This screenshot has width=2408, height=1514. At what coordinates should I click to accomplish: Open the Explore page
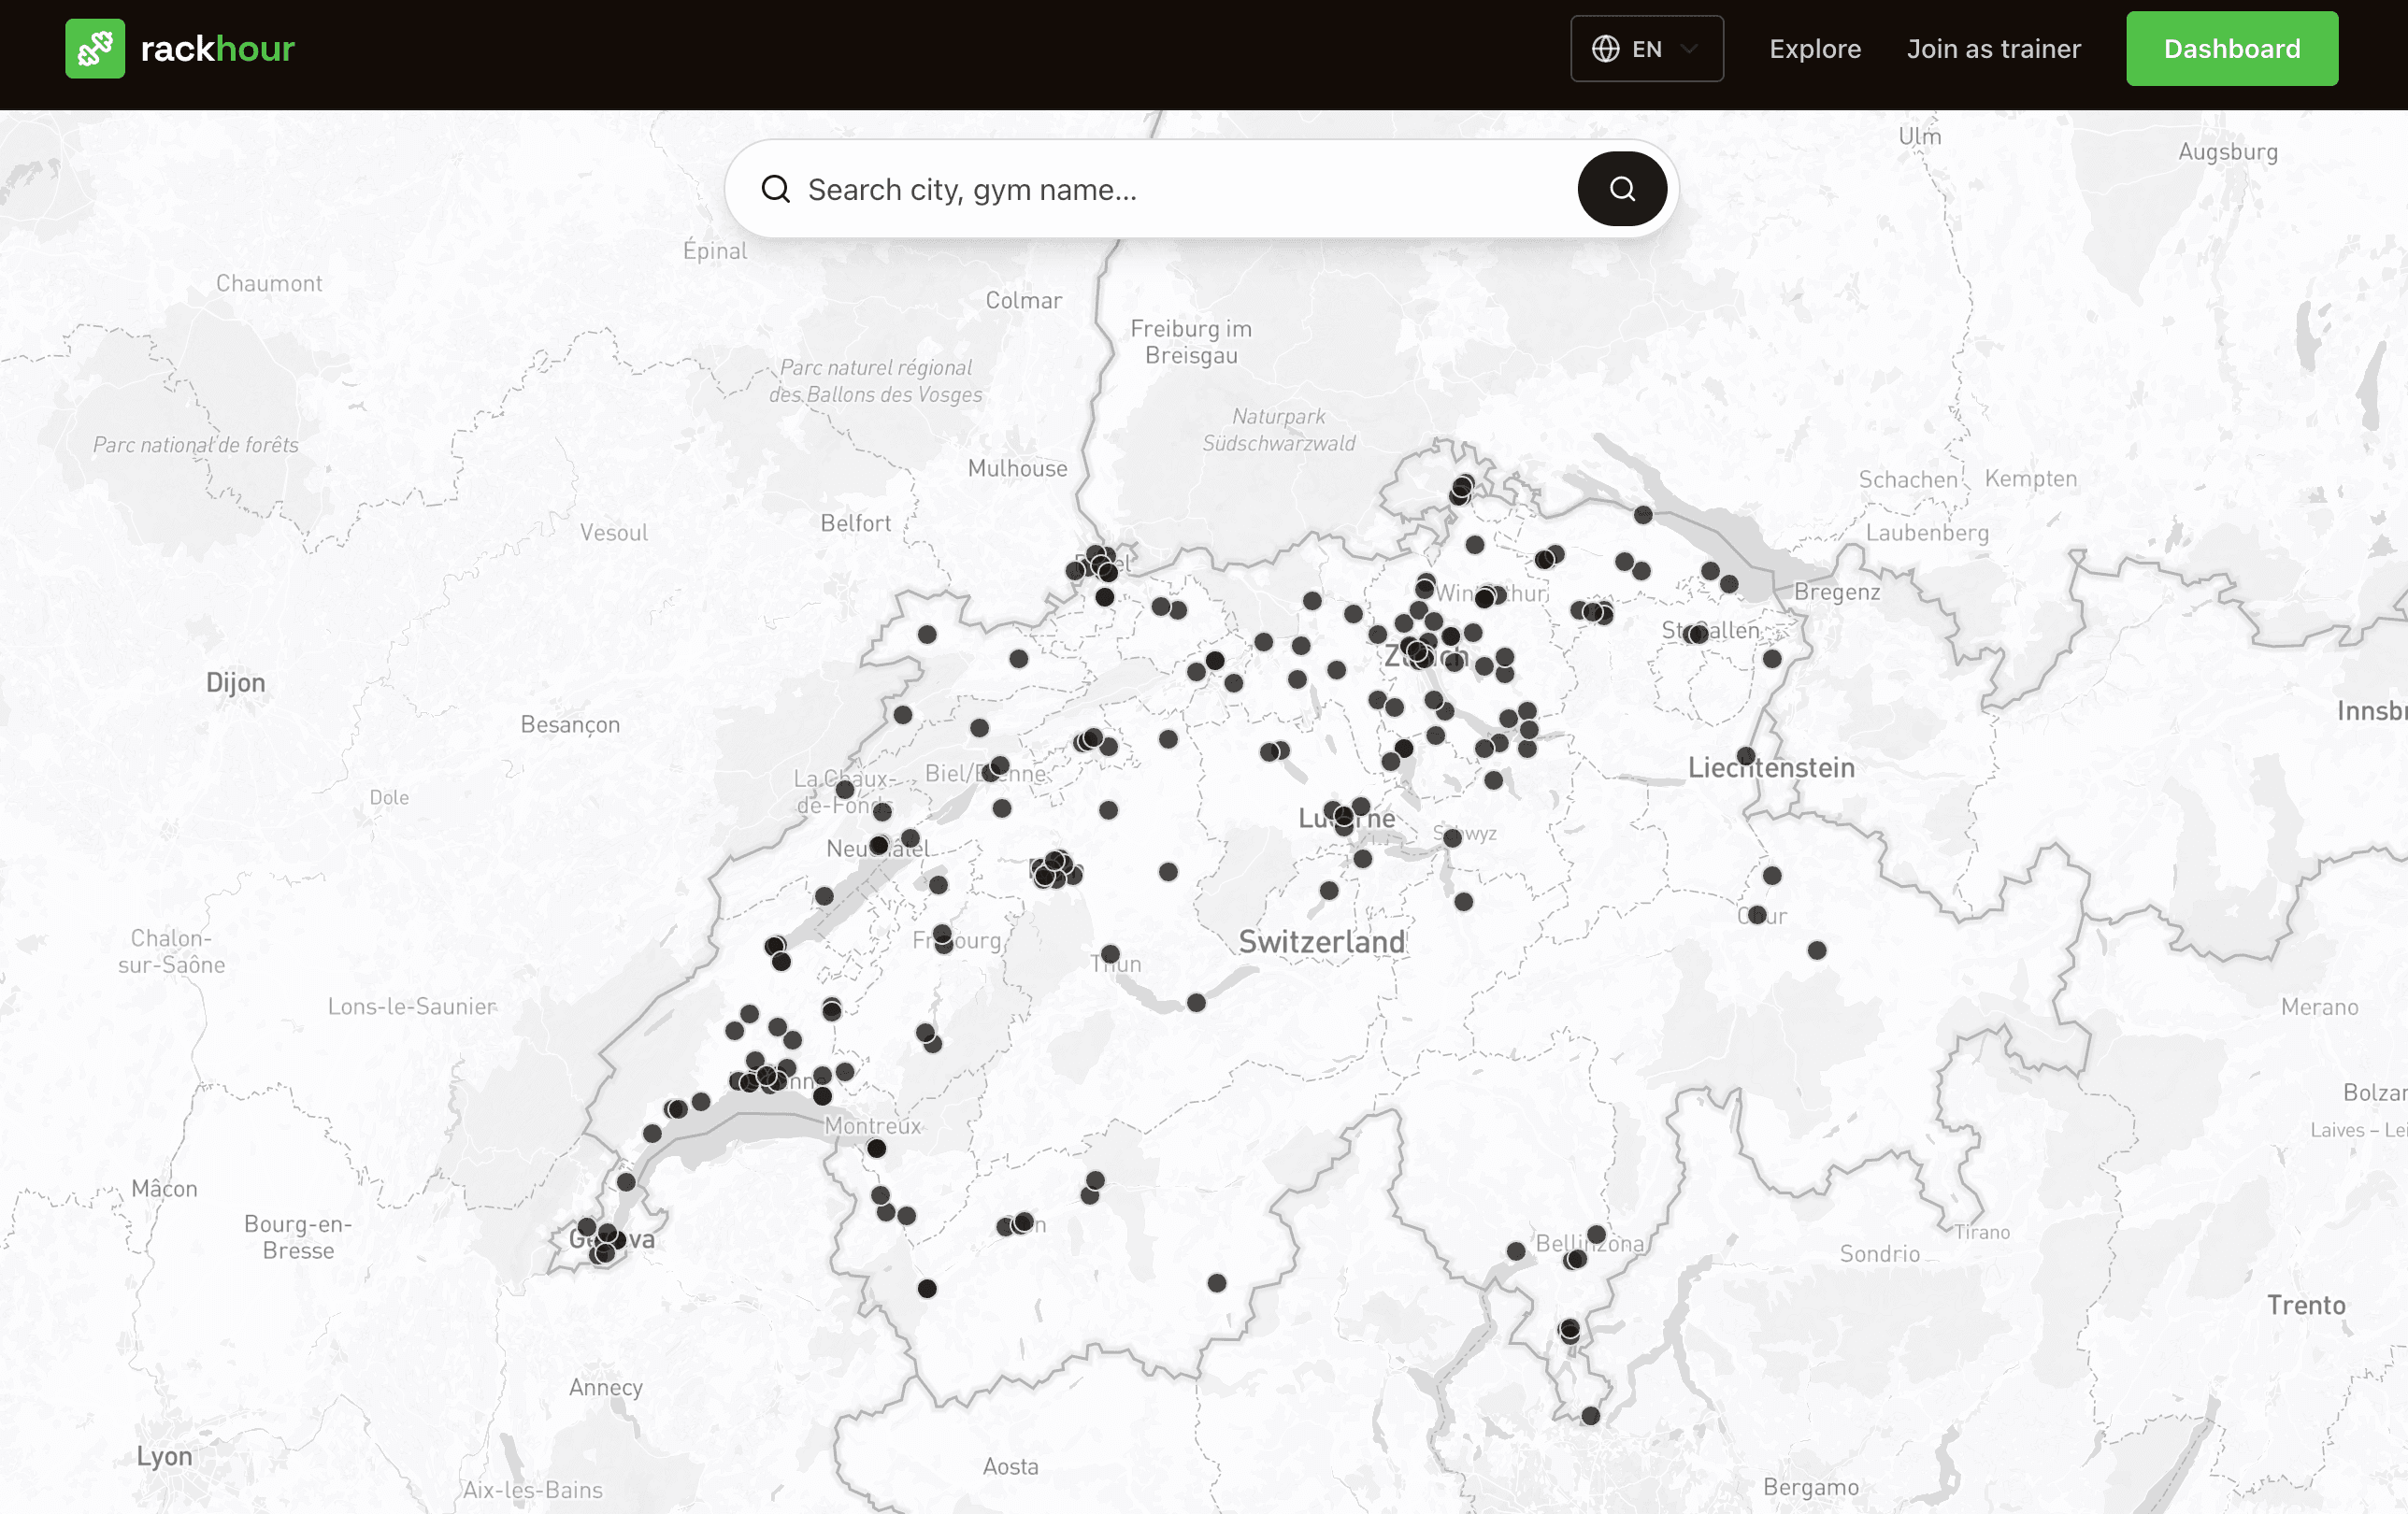click(1814, 48)
